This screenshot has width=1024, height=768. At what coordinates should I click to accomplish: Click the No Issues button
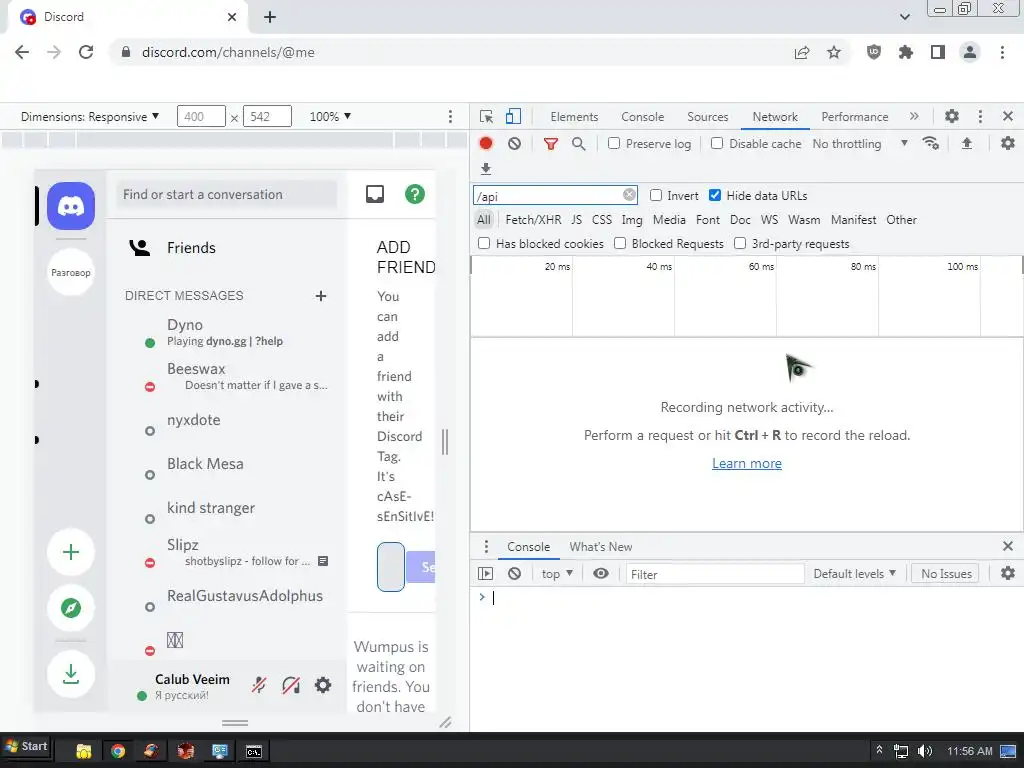(x=946, y=574)
